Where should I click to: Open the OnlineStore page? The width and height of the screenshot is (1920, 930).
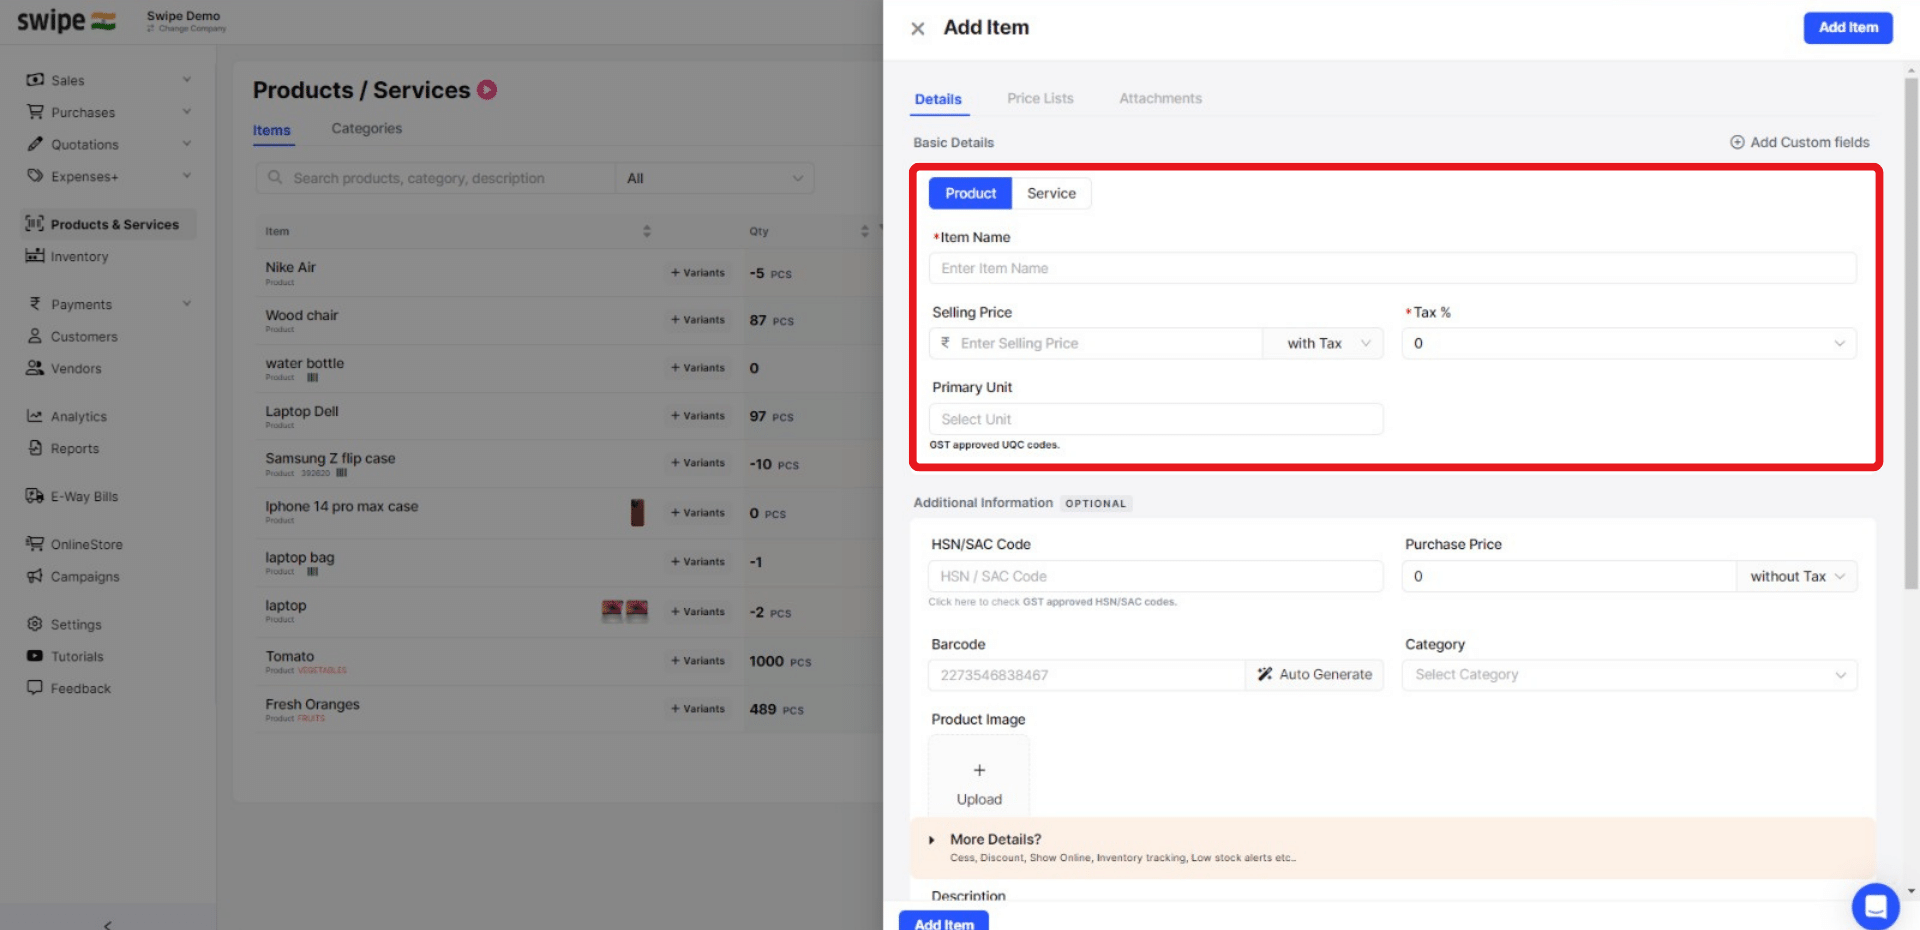[x=86, y=544]
